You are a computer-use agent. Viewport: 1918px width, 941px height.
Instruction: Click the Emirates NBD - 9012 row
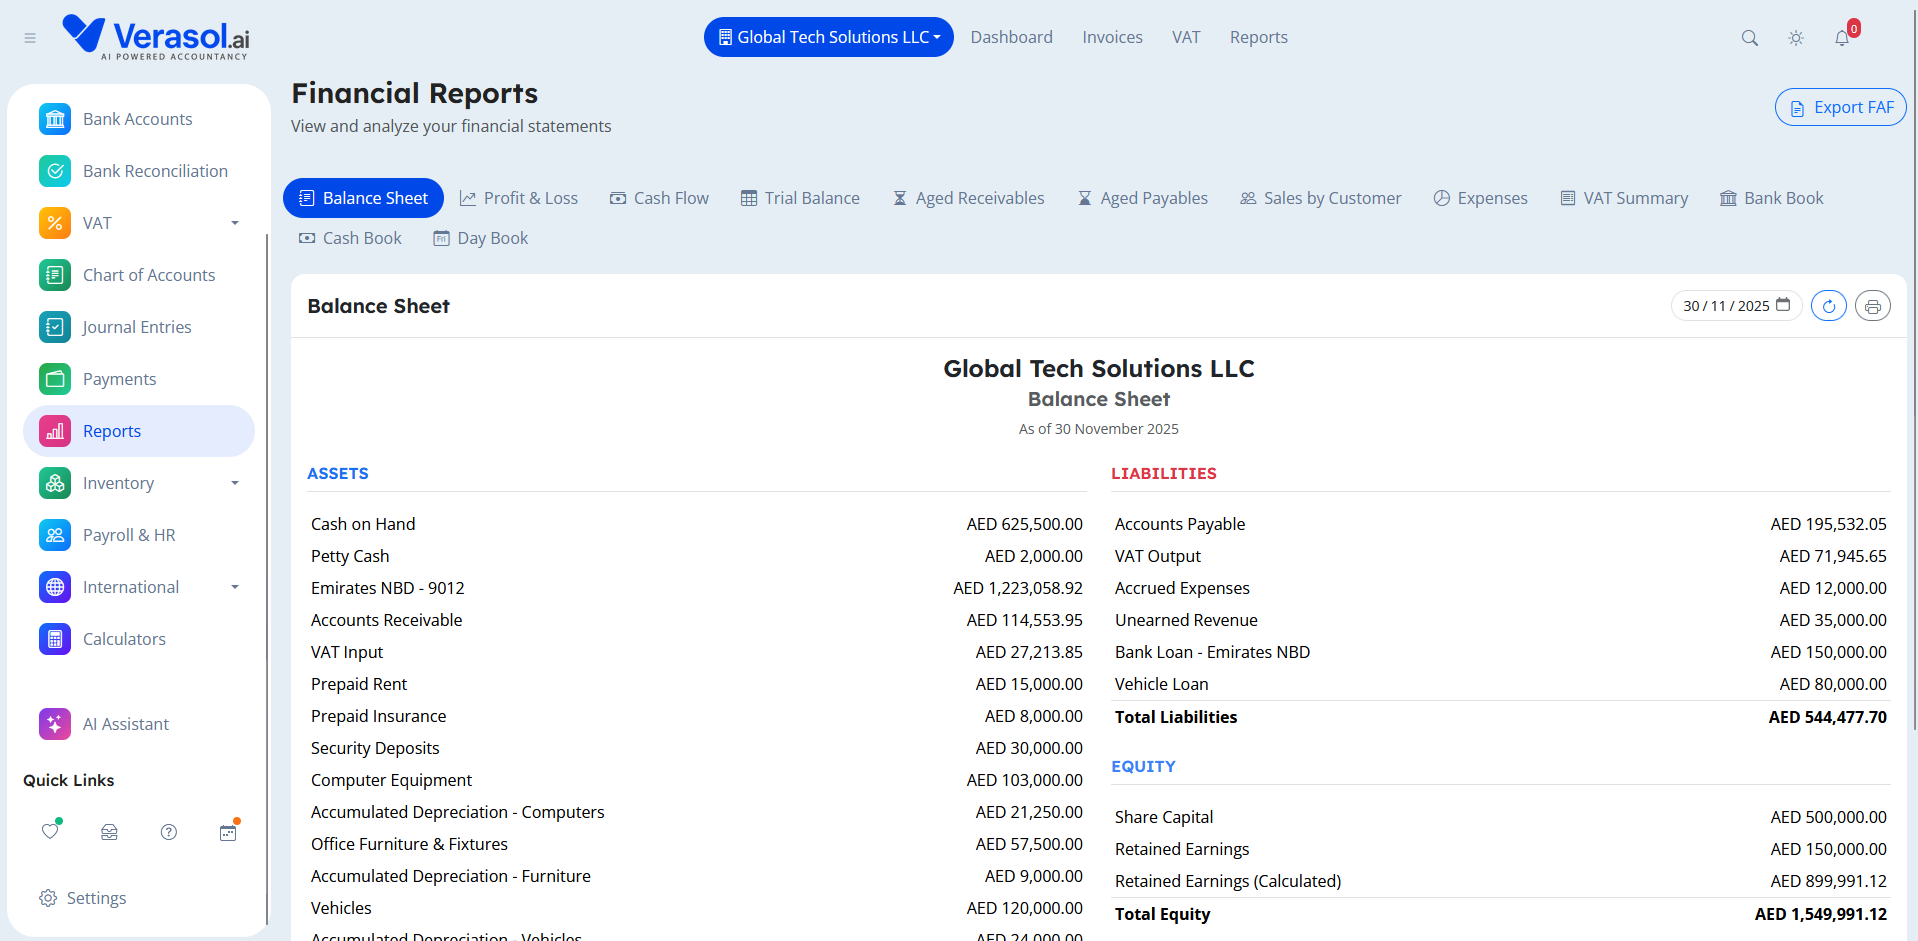[697, 588]
